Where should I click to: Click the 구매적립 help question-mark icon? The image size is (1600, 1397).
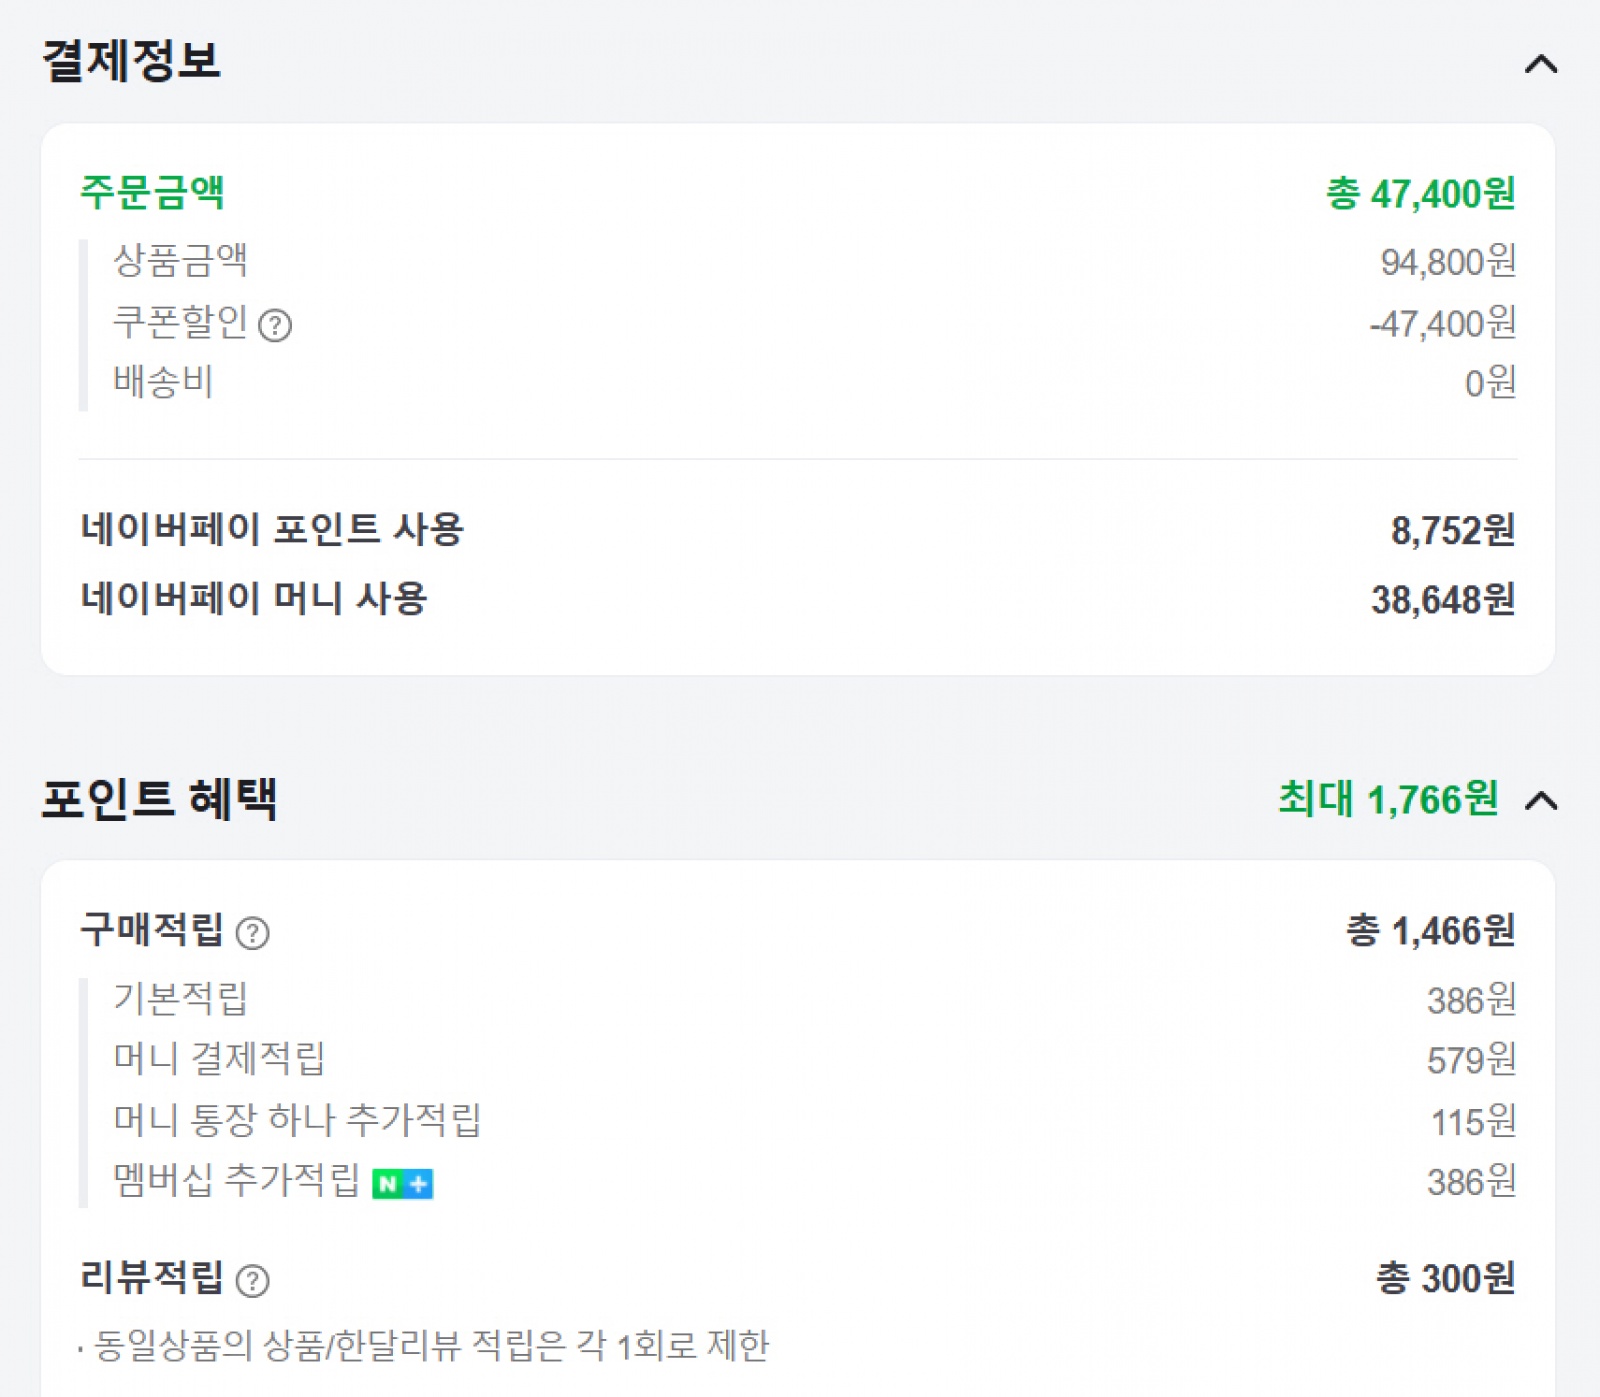pos(252,933)
